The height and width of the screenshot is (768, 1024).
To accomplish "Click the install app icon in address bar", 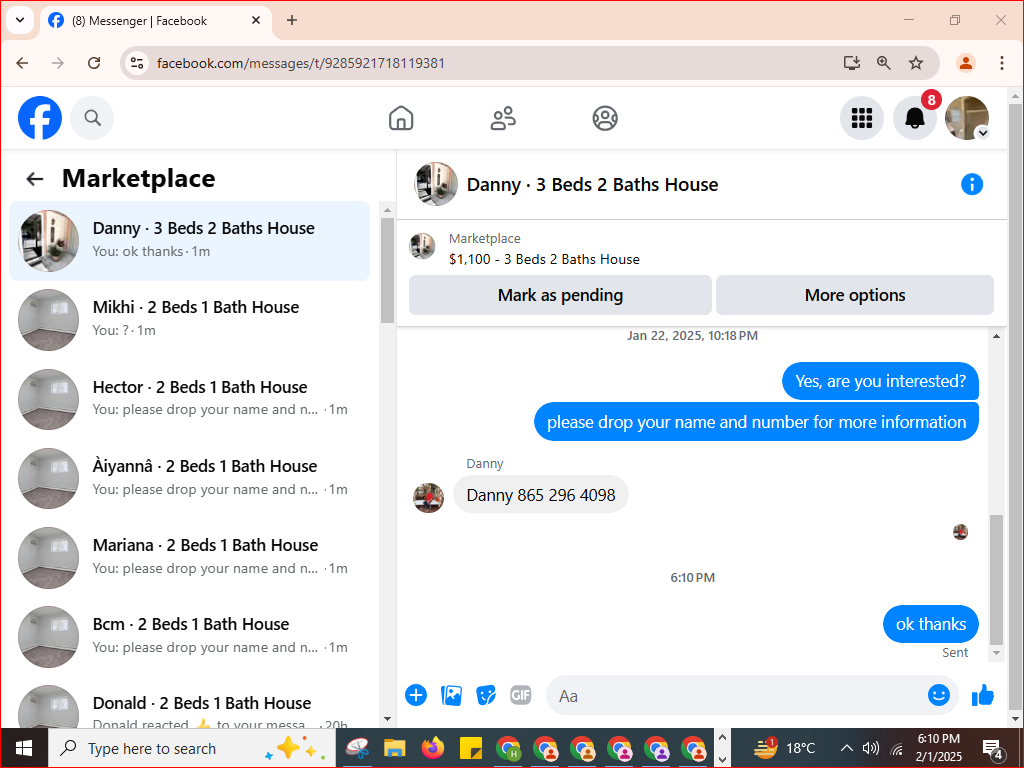I will [x=852, y=63].
